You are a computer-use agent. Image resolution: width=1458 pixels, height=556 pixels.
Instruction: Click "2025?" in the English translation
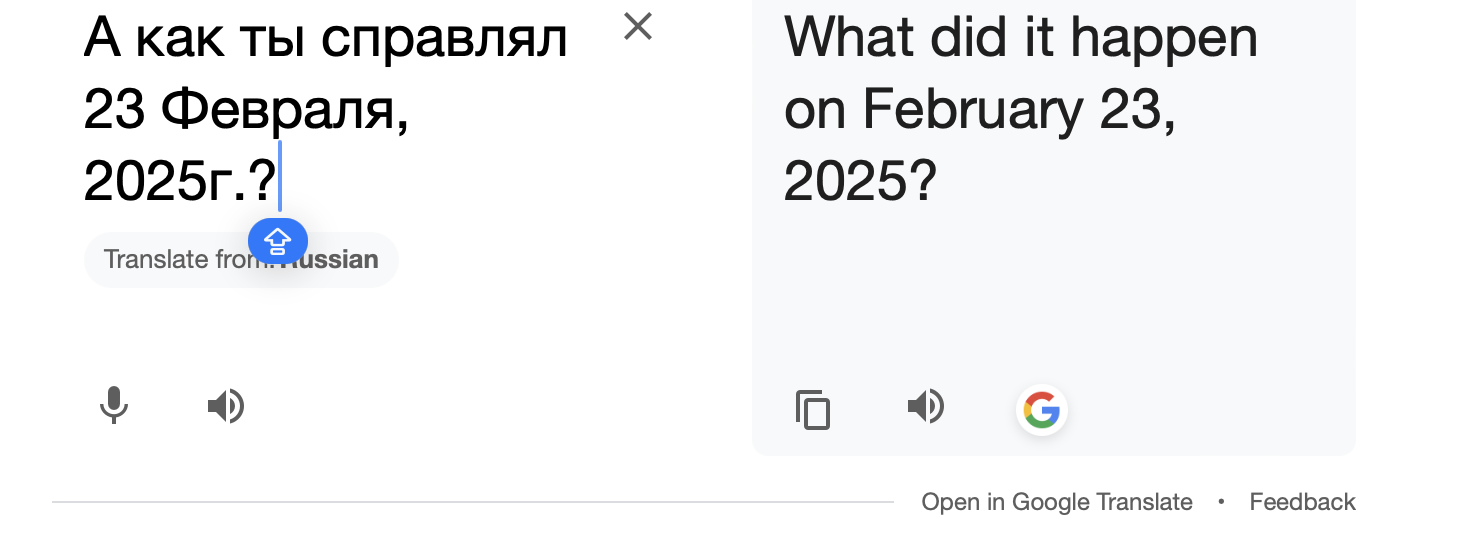pos(860,181)
